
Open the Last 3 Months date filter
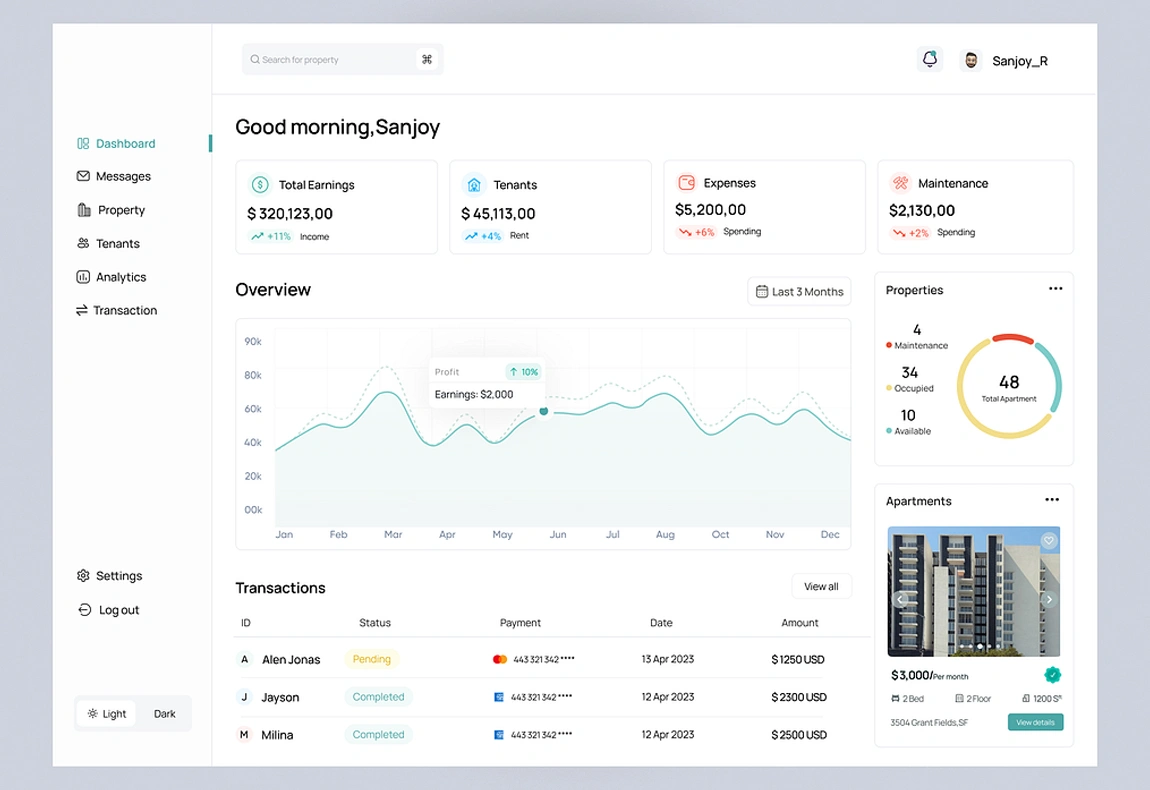tap(799, 292)
